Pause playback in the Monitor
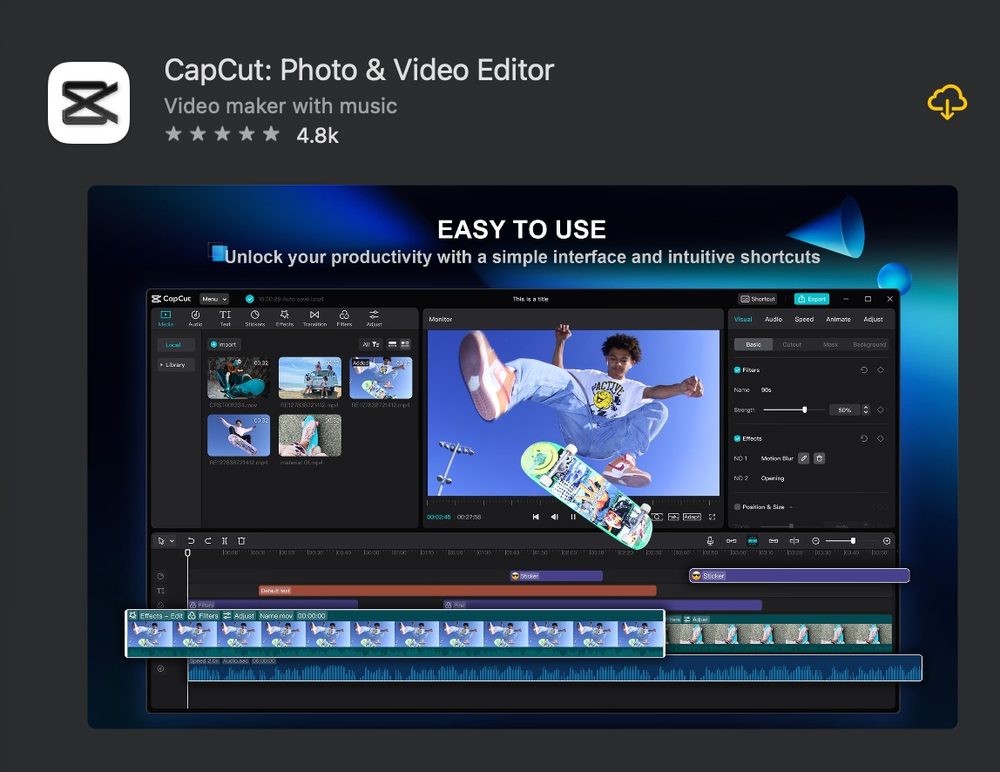 pos(573,517)
